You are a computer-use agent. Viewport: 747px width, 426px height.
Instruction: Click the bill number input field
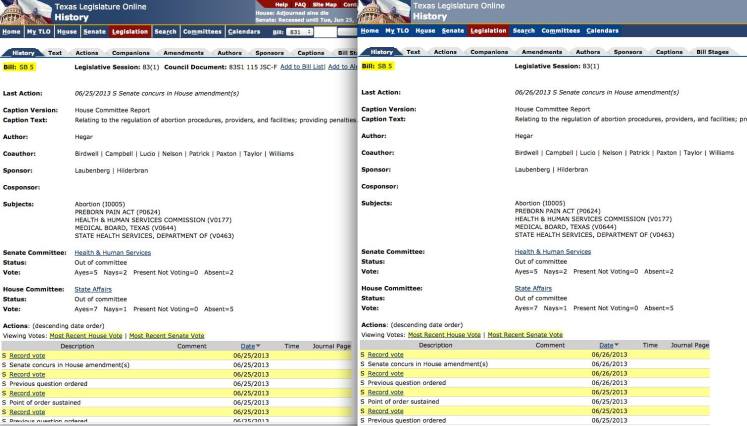click(x=332, y=32)
